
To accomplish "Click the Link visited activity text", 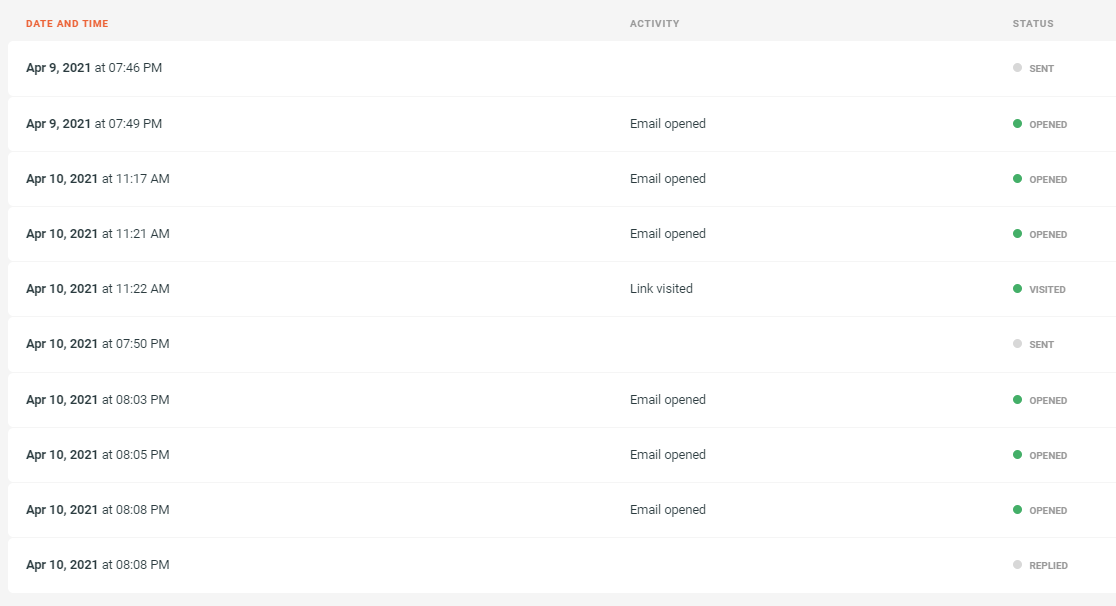I will click(x=659, y=289).
